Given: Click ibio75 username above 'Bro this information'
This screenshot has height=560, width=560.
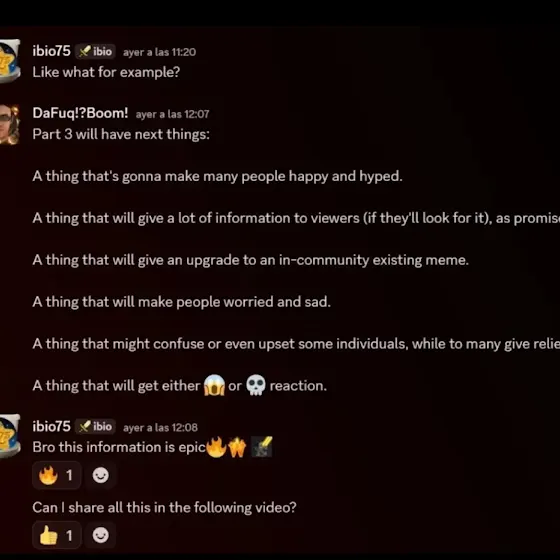Looking at the screenshot, I should [51, 426].
